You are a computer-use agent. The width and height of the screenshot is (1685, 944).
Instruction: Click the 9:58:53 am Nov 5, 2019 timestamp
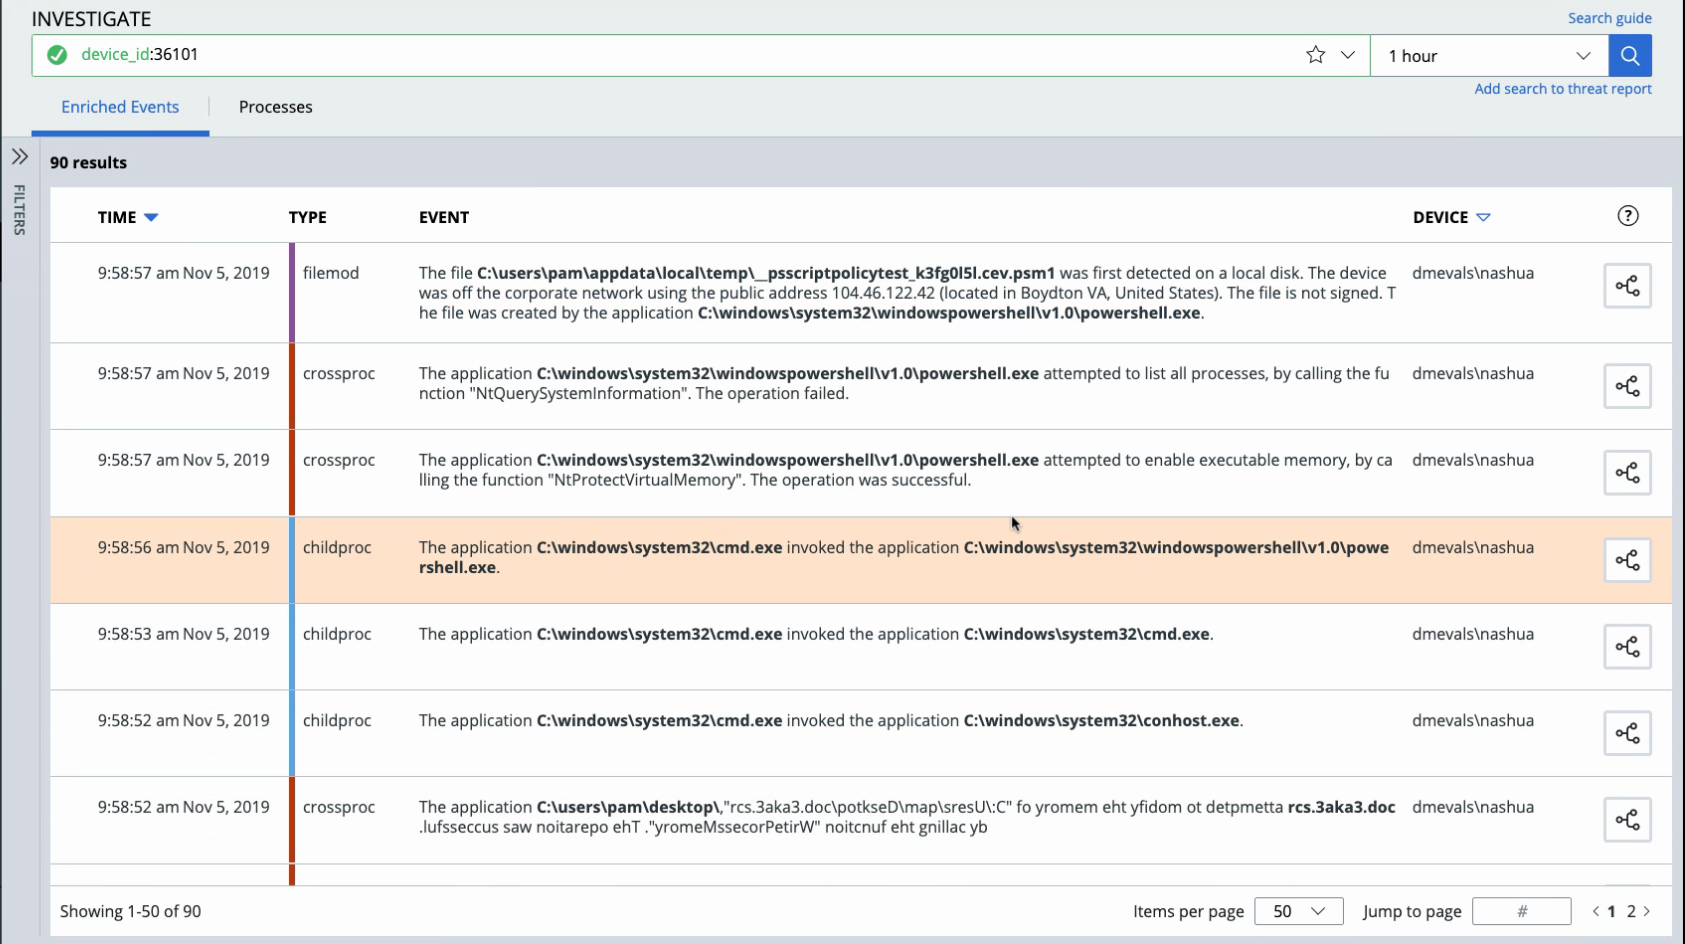tap(184, 634)
